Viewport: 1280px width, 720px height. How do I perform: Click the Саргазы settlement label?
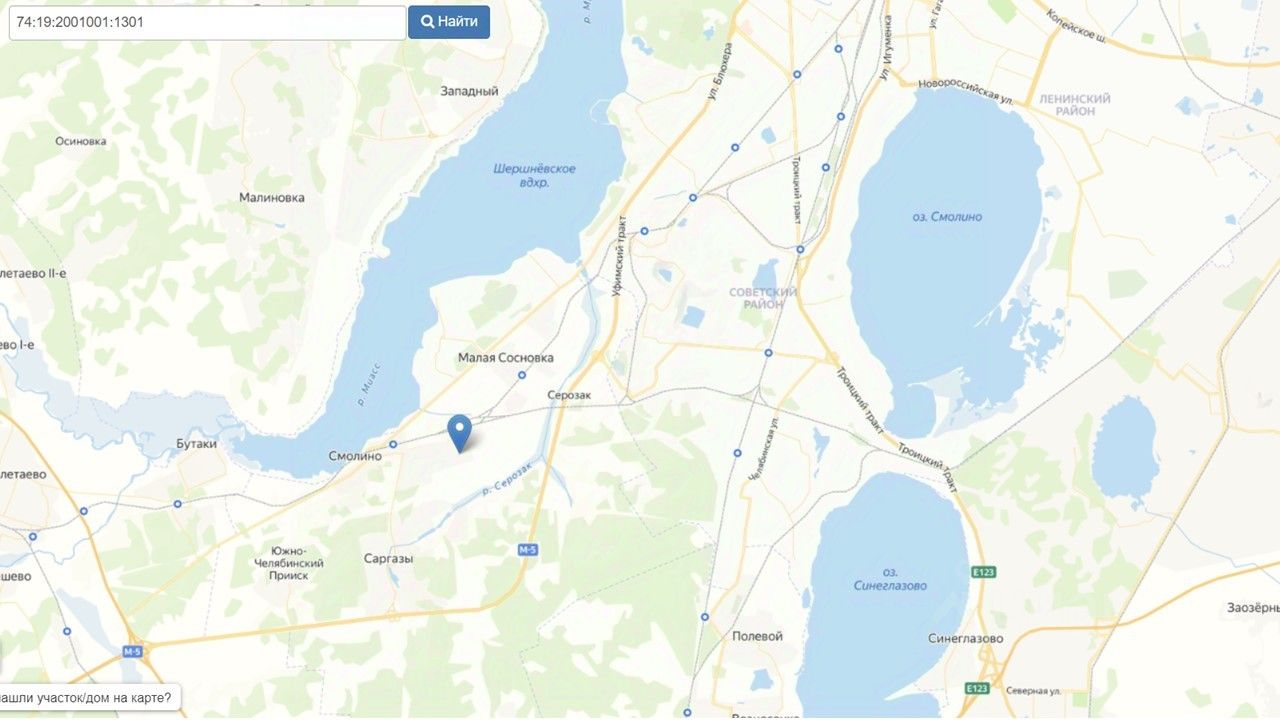click(x=389, y=559)
